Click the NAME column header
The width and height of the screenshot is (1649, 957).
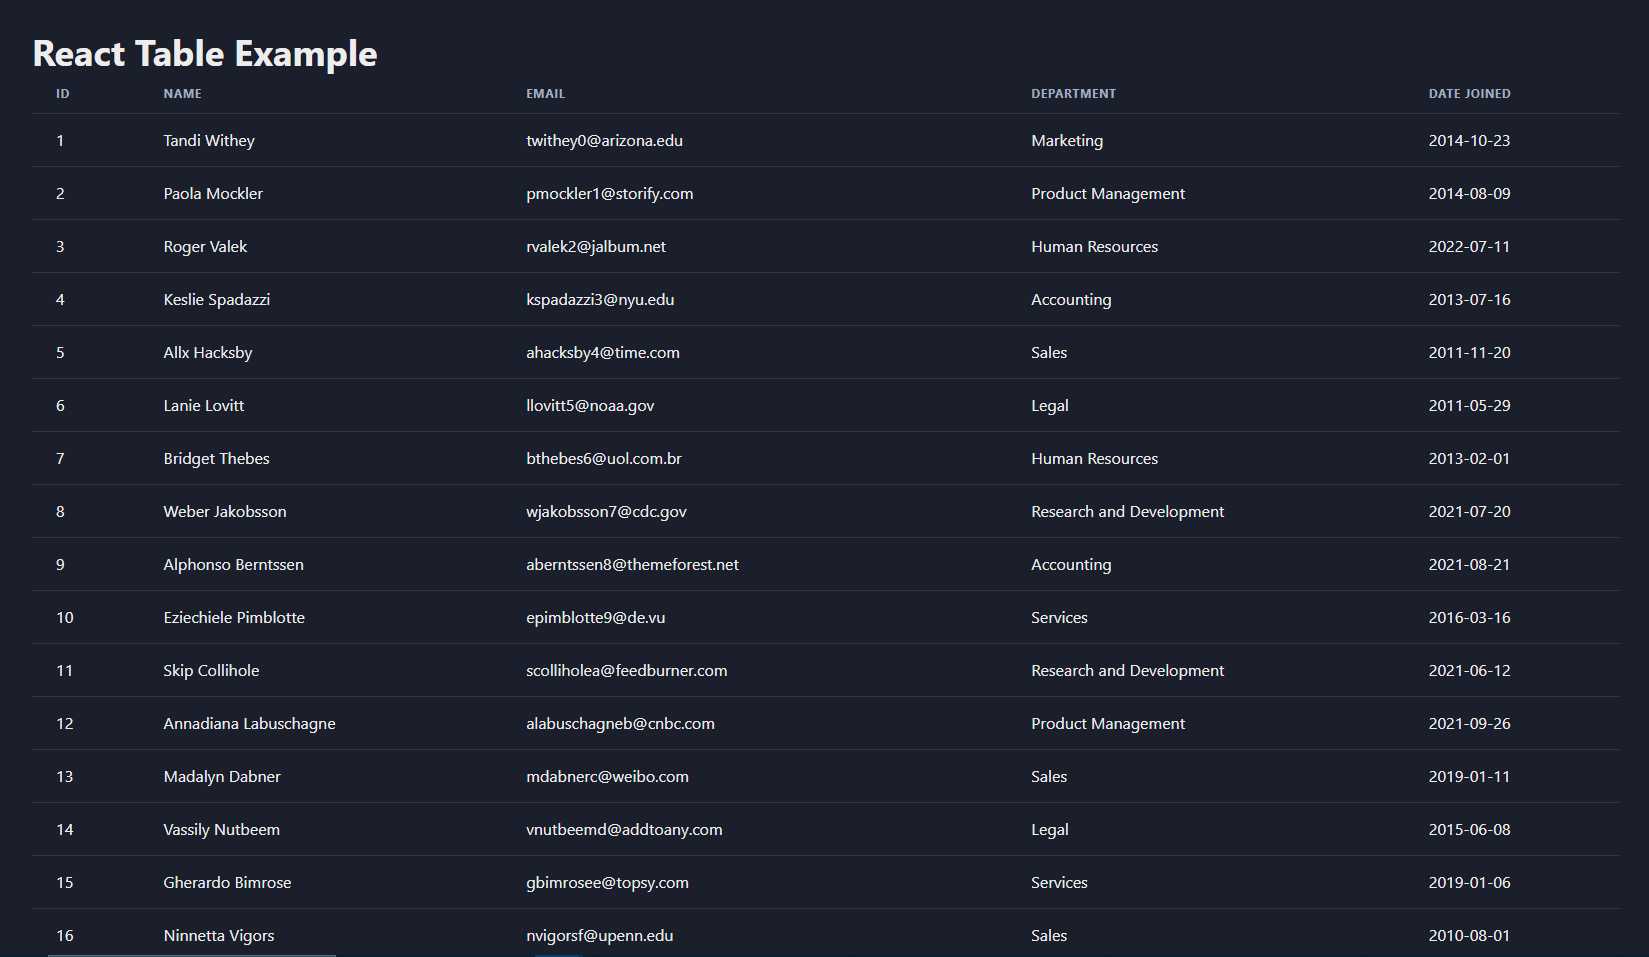point(182,94)
